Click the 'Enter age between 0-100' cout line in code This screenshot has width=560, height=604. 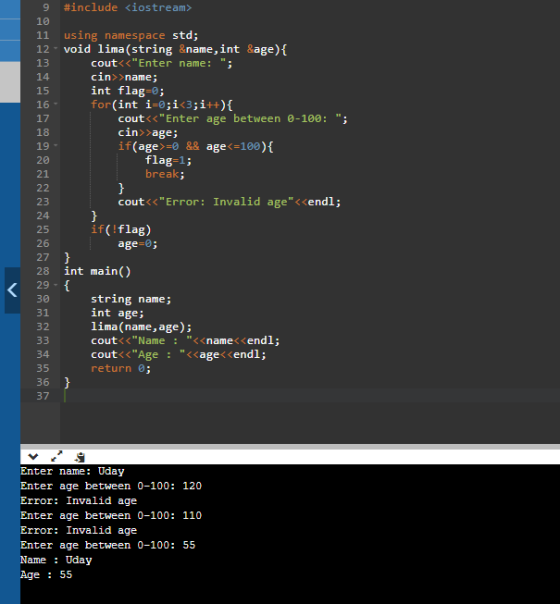(233, 119)
